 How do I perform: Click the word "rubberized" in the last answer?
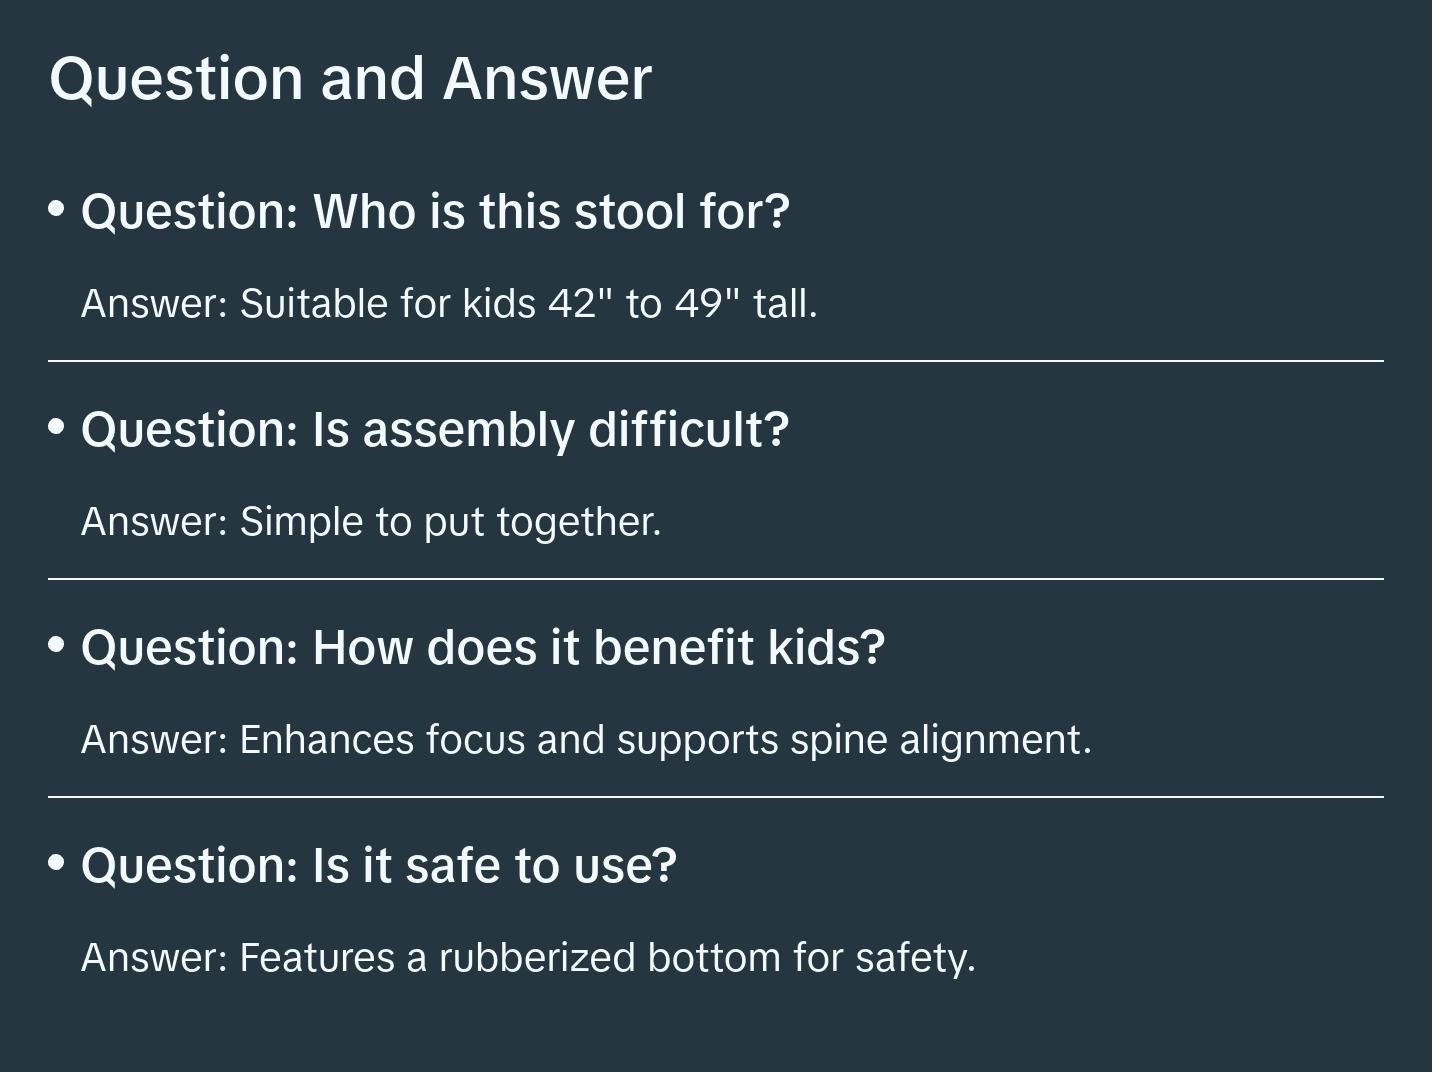click(x=537, y=958)
